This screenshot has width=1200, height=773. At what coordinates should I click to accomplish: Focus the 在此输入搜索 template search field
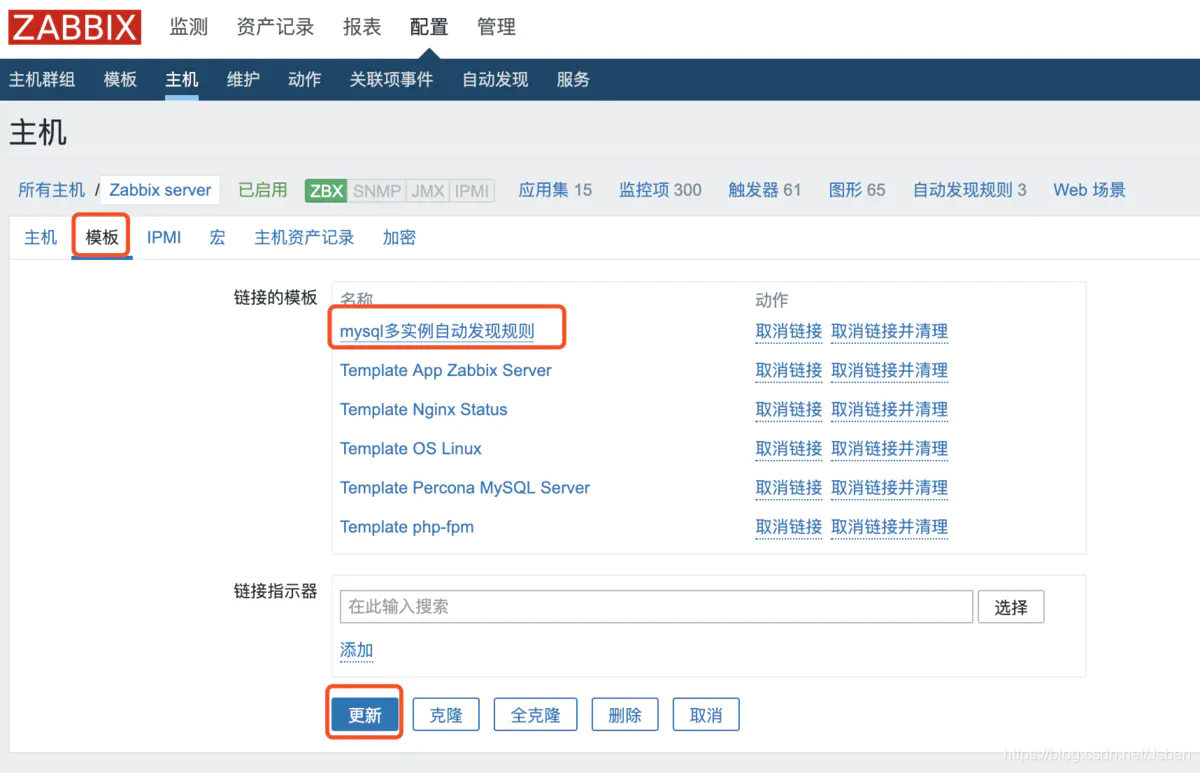656,607
